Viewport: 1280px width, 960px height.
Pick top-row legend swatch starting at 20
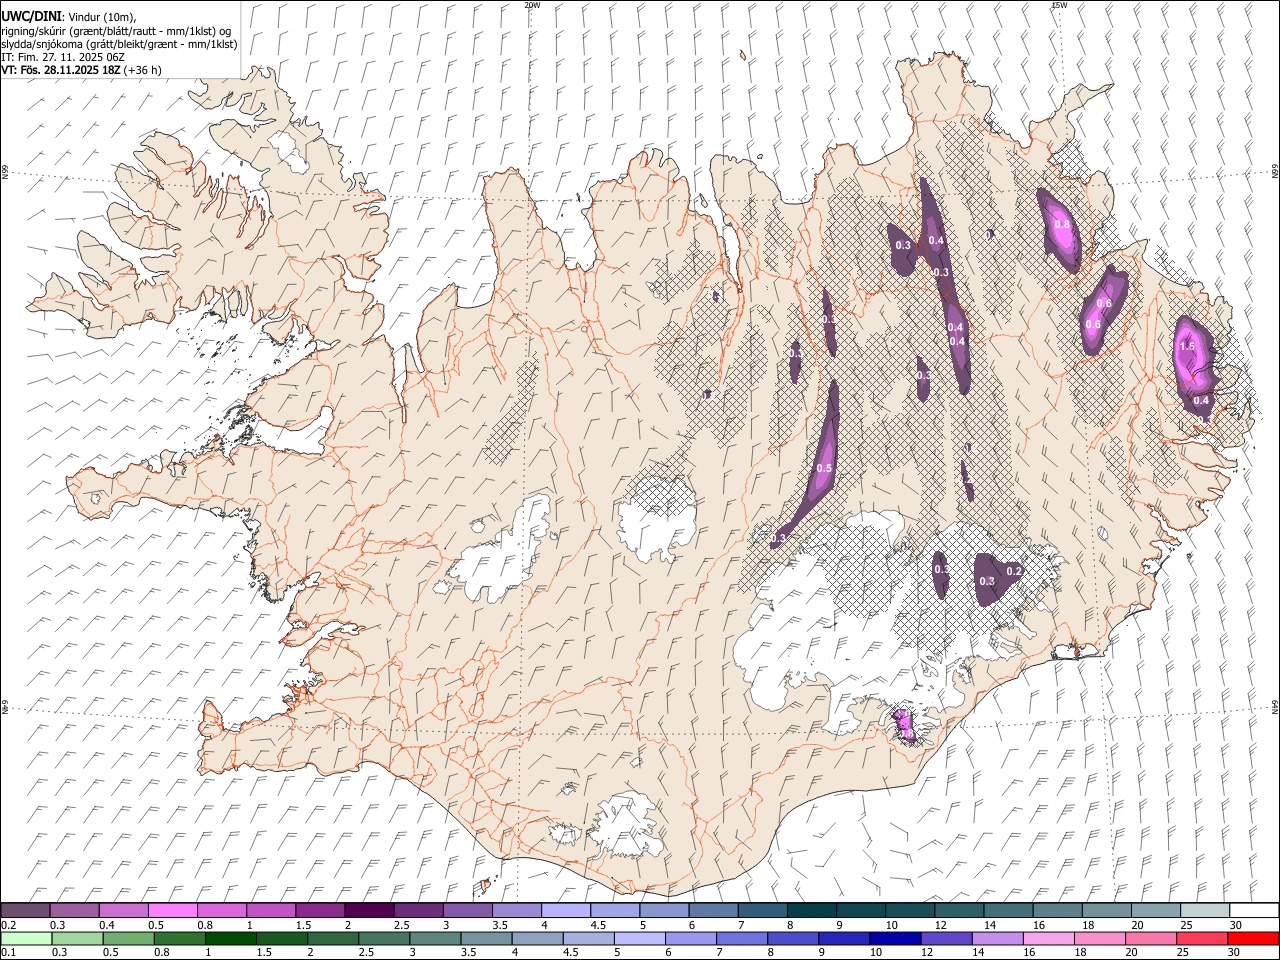coord(1156,911)
